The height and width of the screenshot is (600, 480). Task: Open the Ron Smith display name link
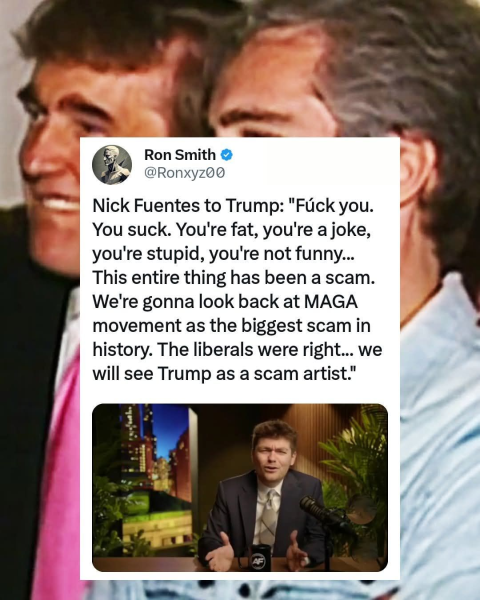point(180,155)
